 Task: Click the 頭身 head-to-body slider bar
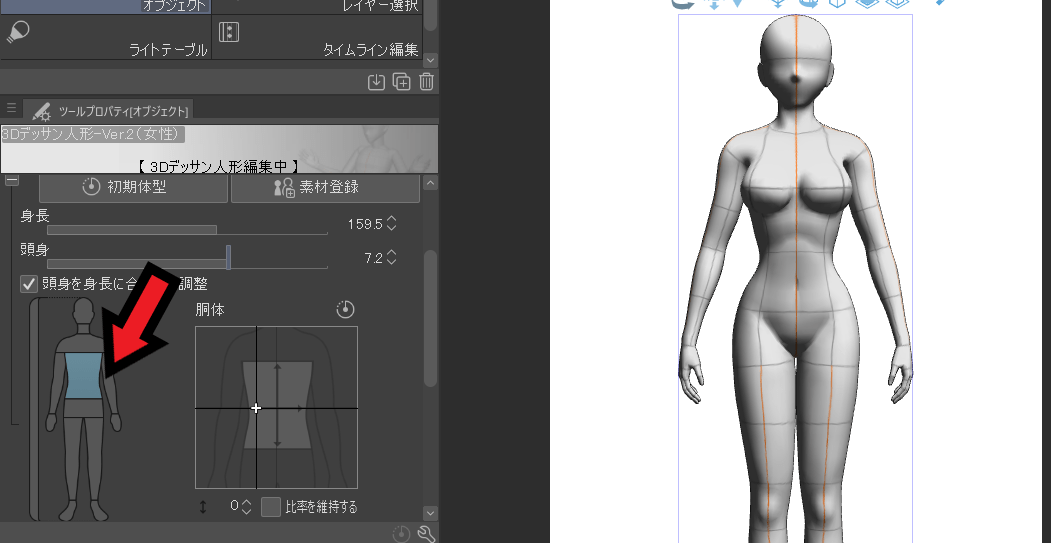(x=187, y=263)
